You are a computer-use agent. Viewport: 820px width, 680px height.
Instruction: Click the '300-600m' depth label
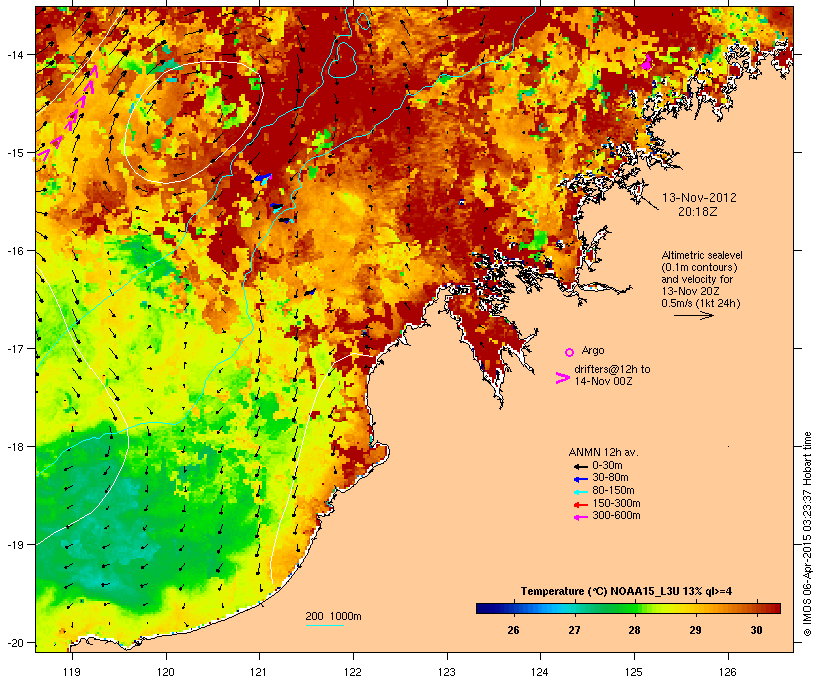tap(616, 516)
